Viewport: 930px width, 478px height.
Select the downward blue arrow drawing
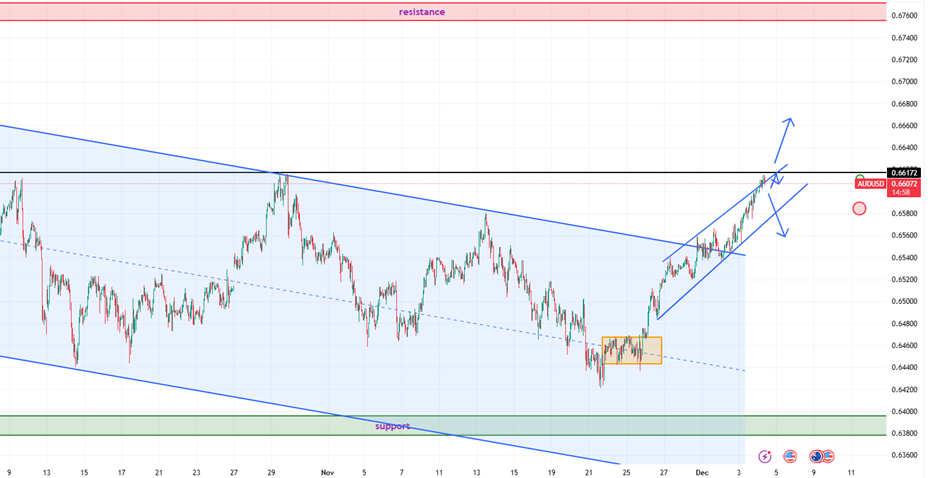point(778,216)
